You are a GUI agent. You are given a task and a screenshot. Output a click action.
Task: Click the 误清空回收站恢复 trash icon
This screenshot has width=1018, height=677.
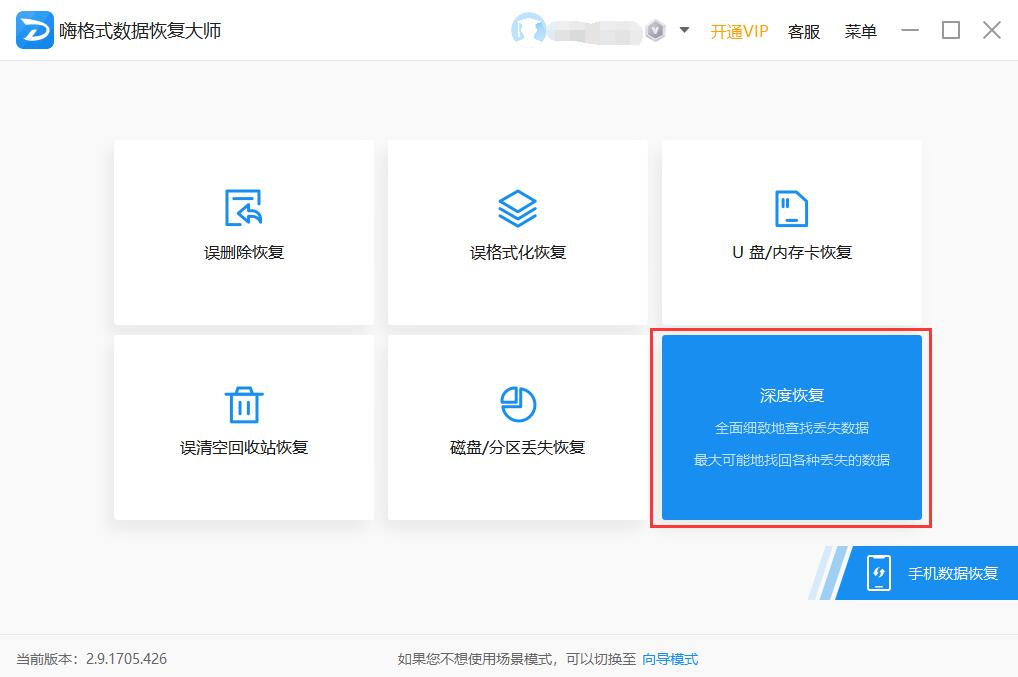click(x=244, y=404)
